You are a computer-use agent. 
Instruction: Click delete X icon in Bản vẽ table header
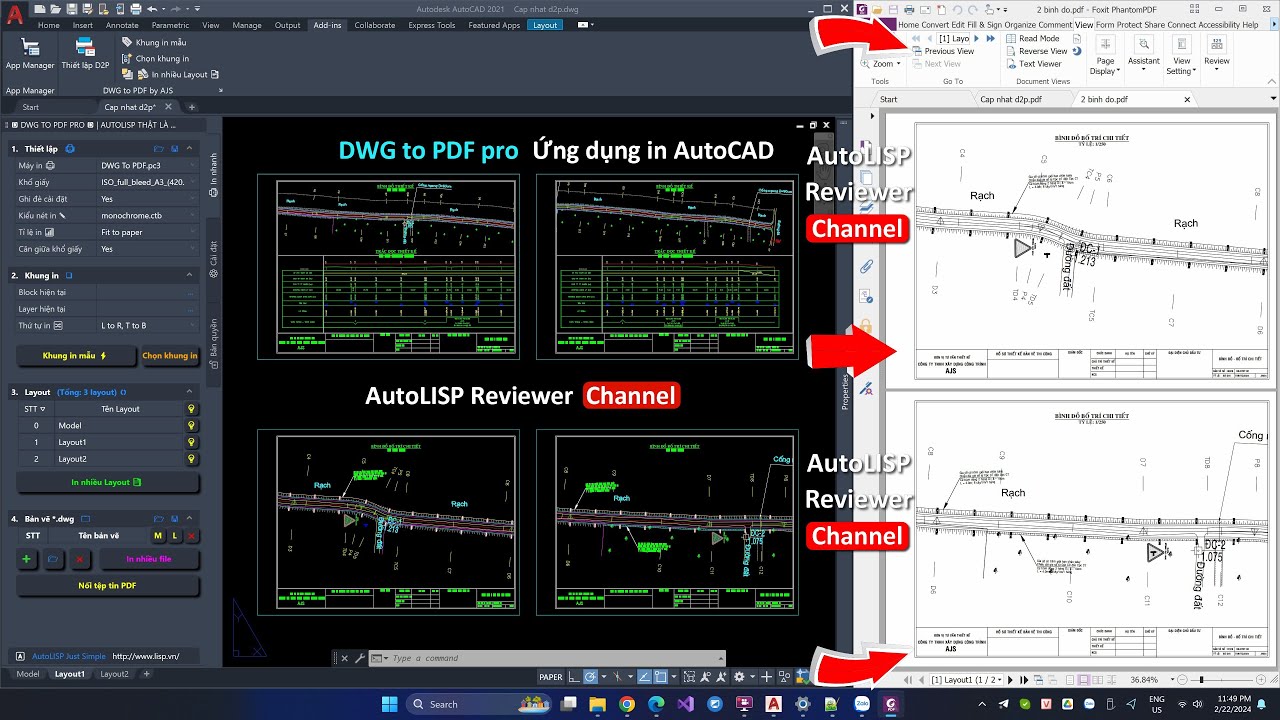pos(191,536)
